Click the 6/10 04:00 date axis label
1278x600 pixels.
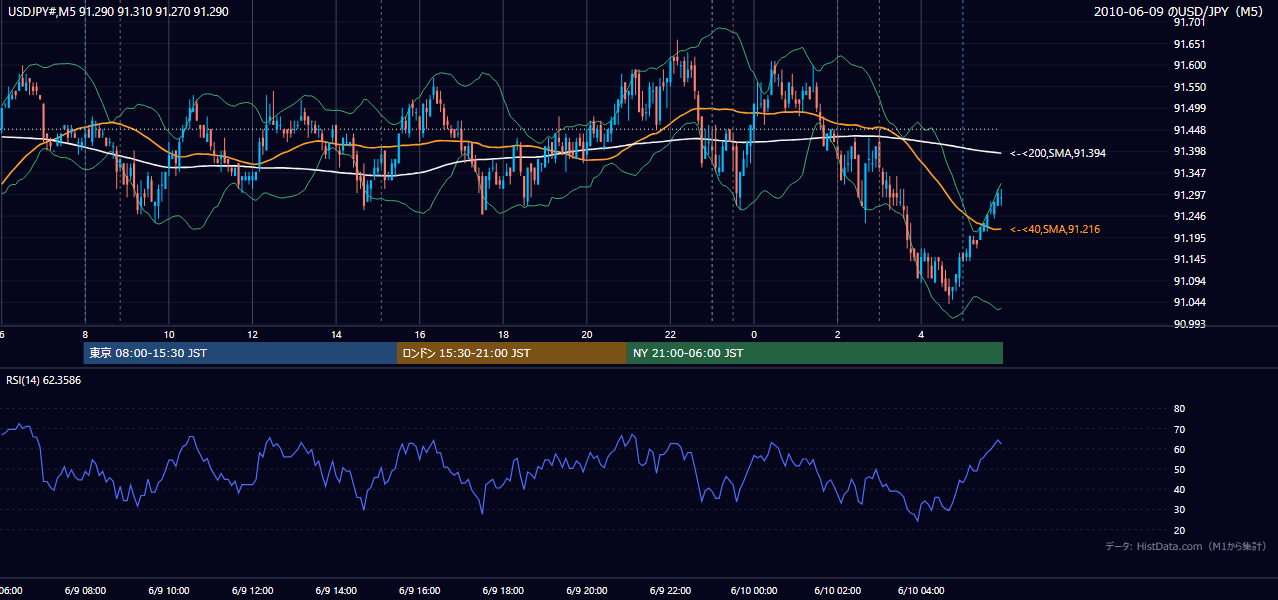[x=921, y=591]
